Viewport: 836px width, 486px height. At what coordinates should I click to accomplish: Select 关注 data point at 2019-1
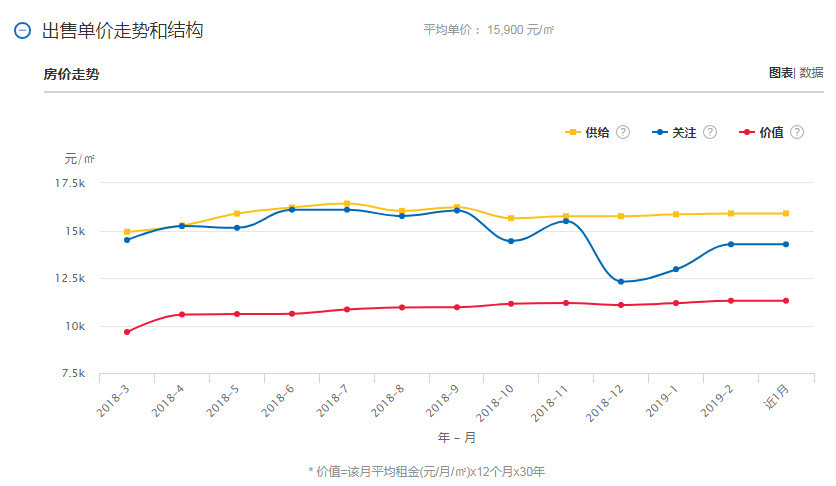click(676, 269)
